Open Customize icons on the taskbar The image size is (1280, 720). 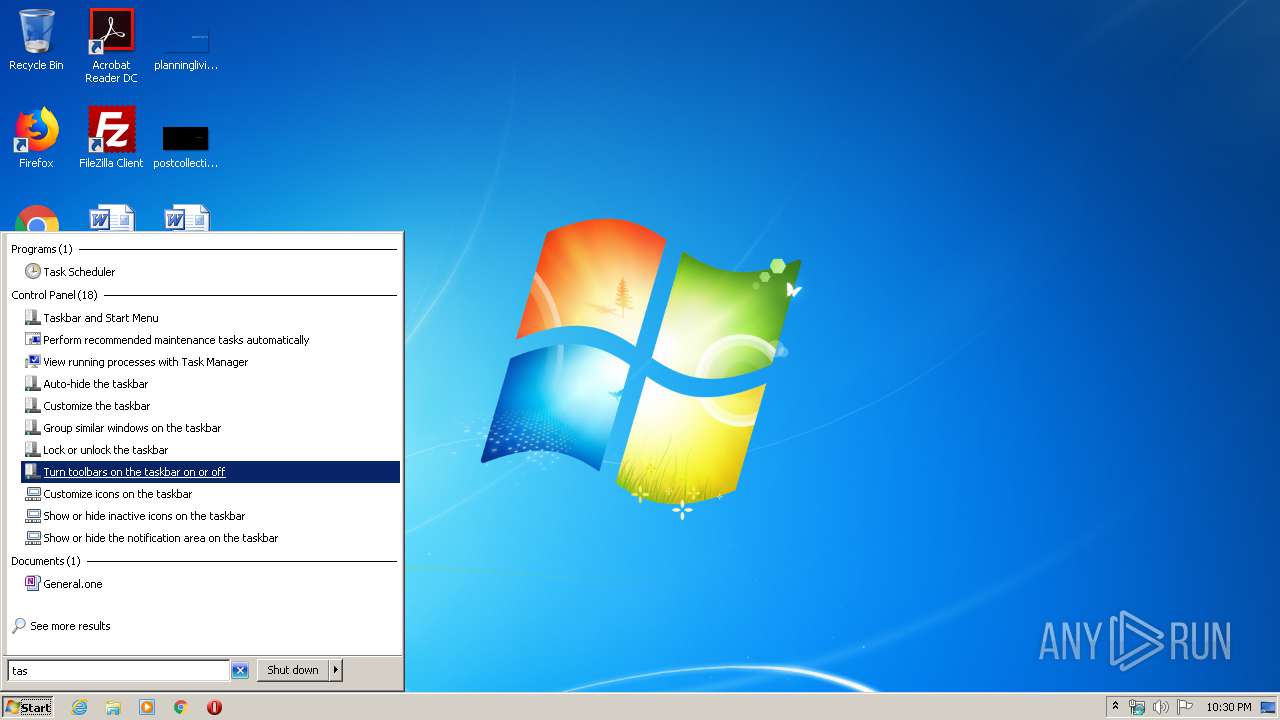[210, 494]
